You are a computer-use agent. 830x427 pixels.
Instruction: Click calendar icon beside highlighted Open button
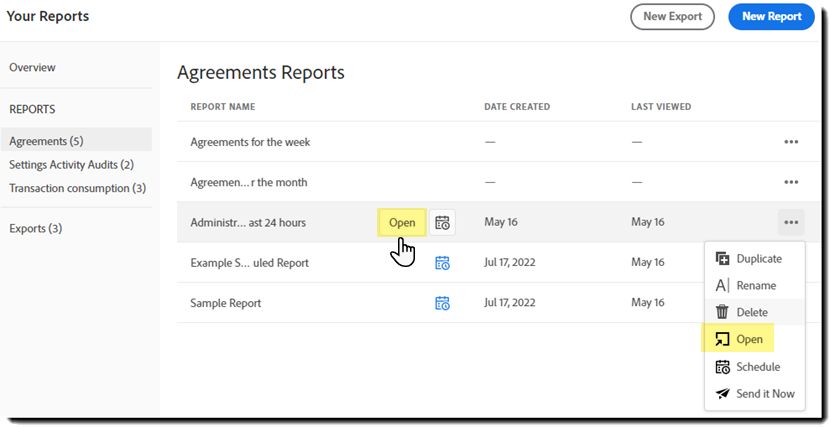pyautogui.click(x=442, y=222)
